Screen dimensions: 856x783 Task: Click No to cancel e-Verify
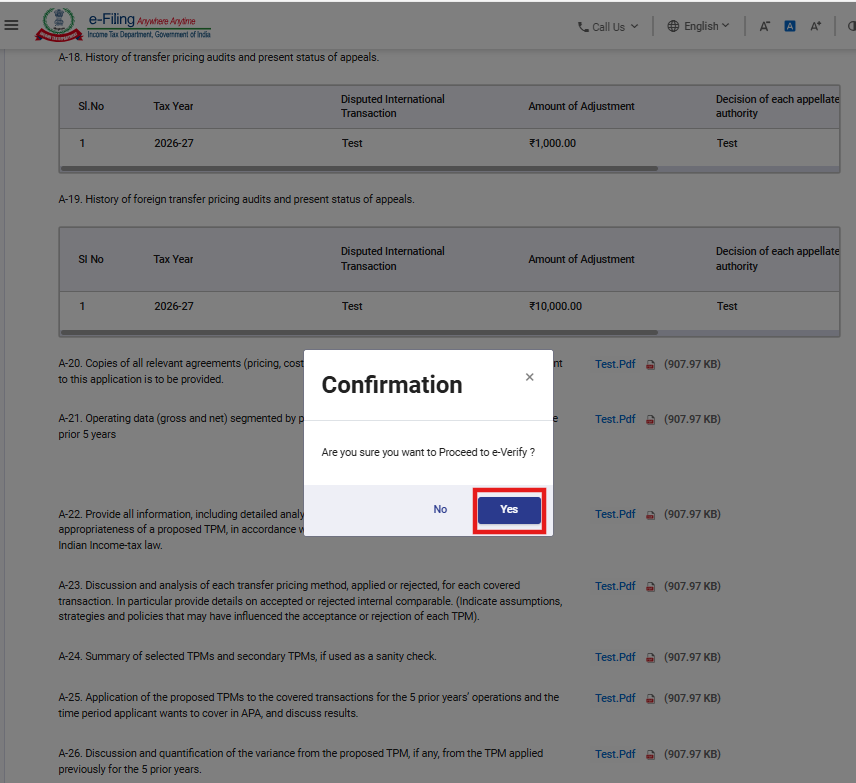440,510
